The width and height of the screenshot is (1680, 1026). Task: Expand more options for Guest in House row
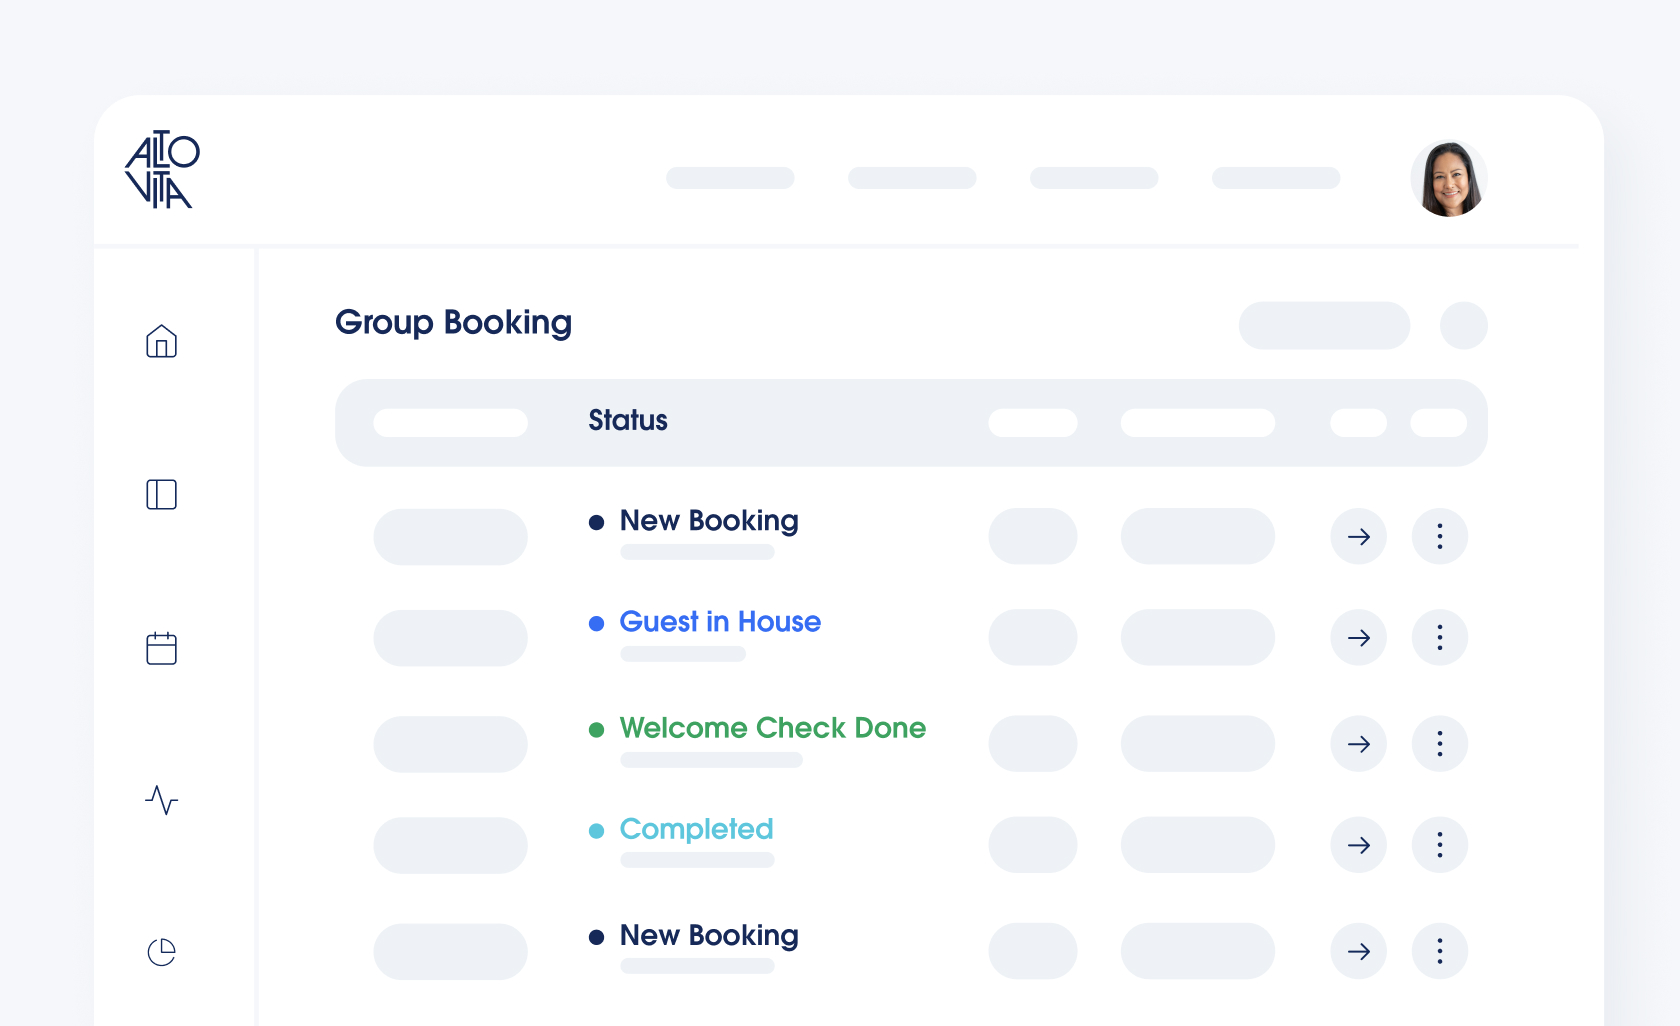coord(1439,638)
